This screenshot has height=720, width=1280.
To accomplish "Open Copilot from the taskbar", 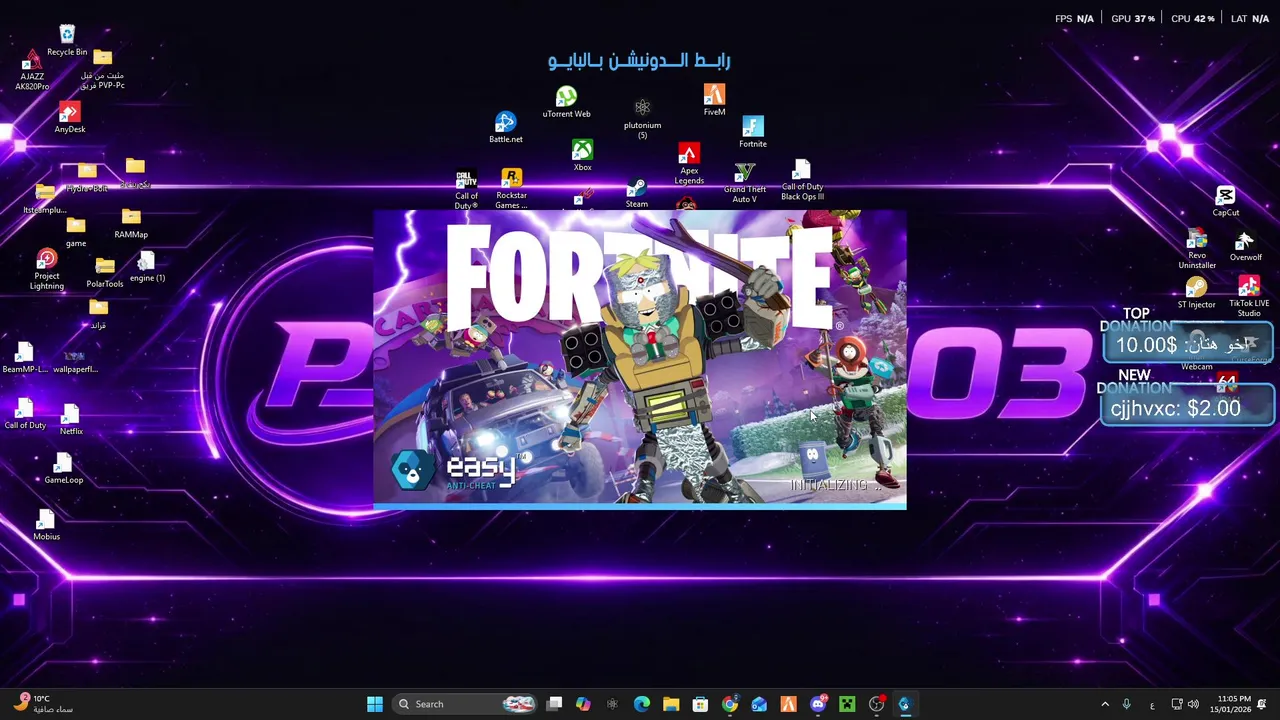I will click(583, 704).
